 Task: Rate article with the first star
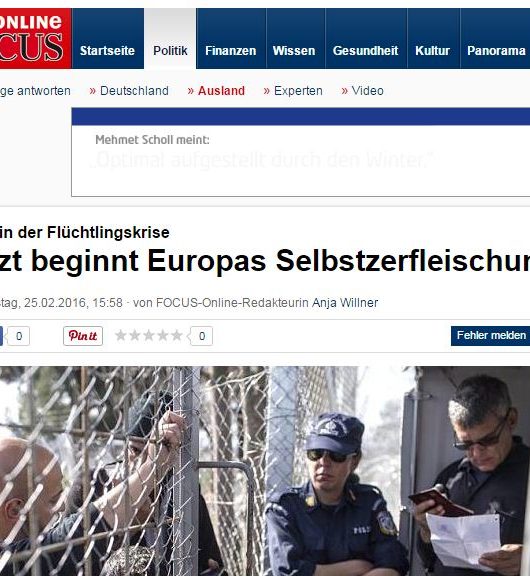click(121, 335)
